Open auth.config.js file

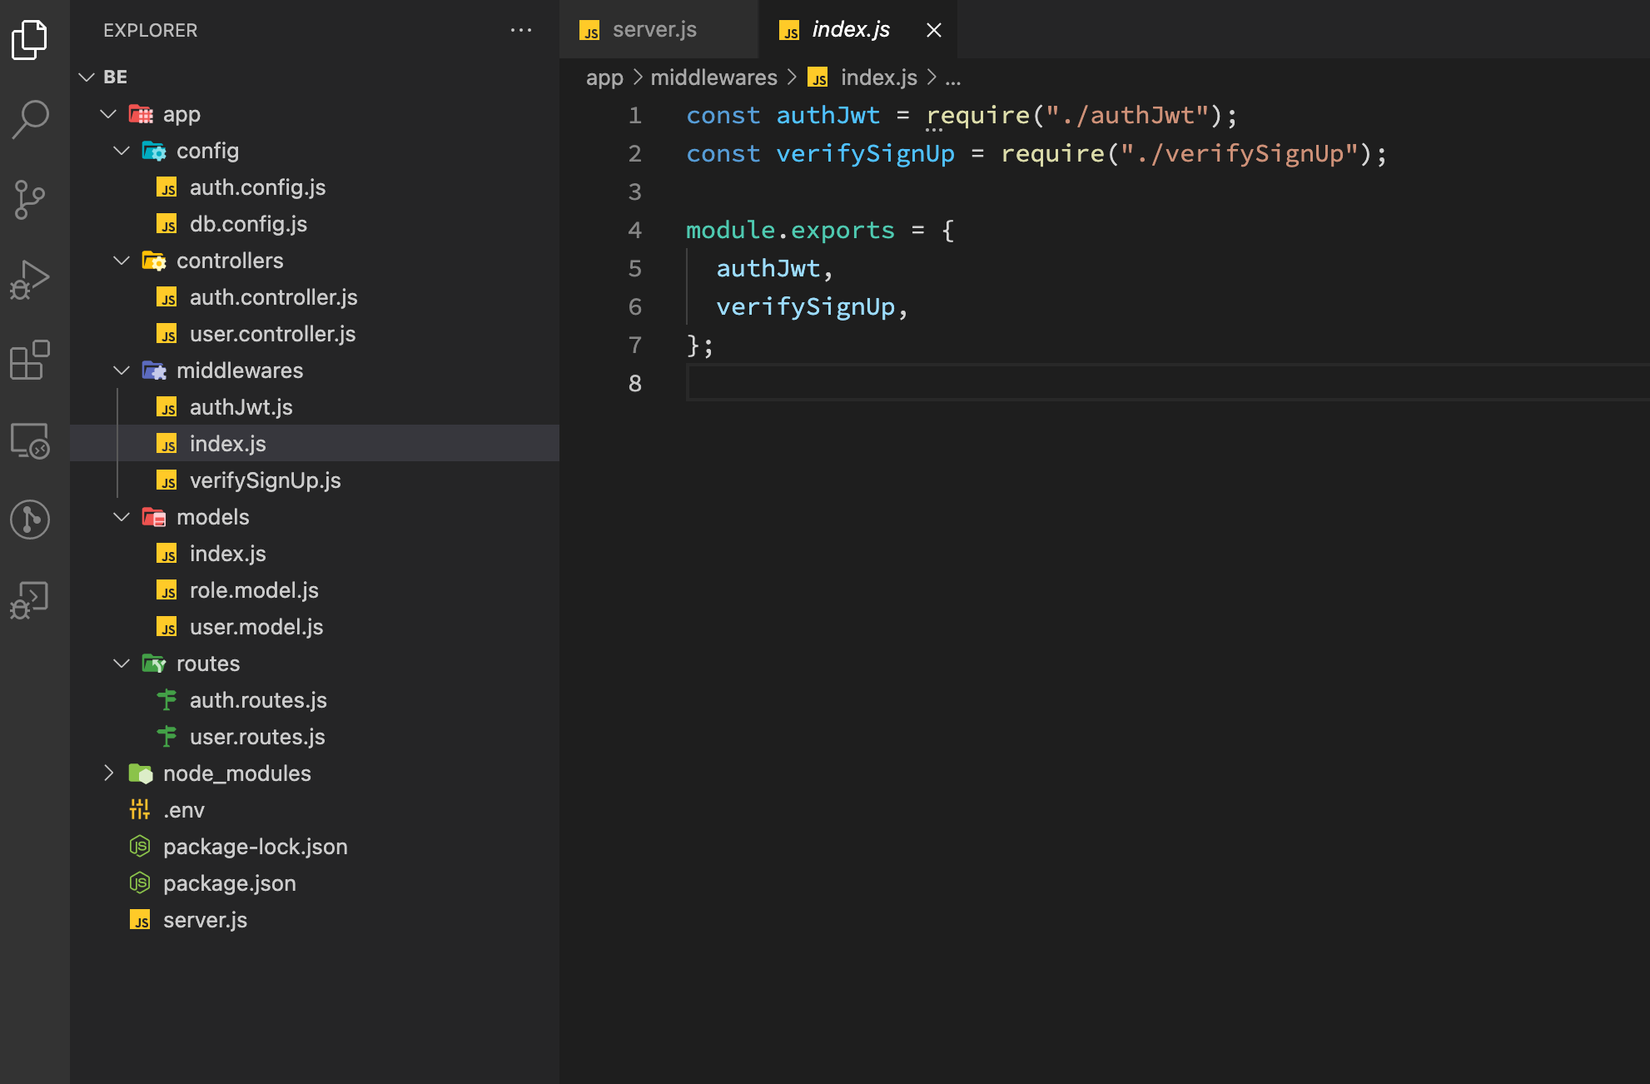click(x=314, y=187)
